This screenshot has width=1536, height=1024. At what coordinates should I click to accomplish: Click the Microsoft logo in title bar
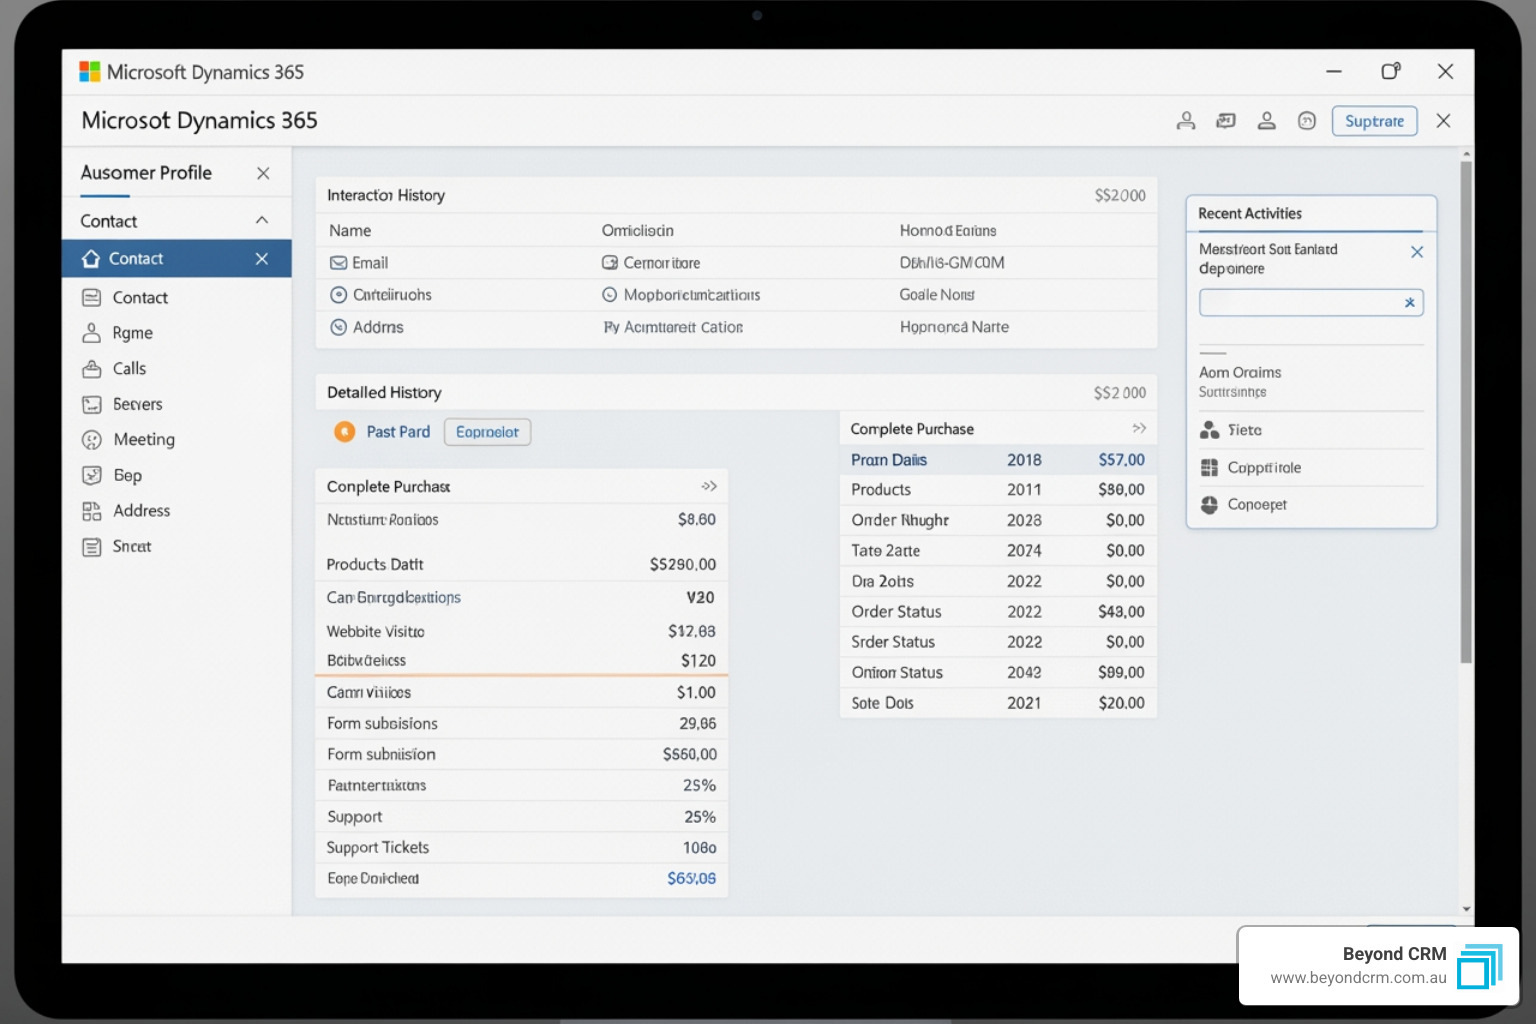(90, 72)
